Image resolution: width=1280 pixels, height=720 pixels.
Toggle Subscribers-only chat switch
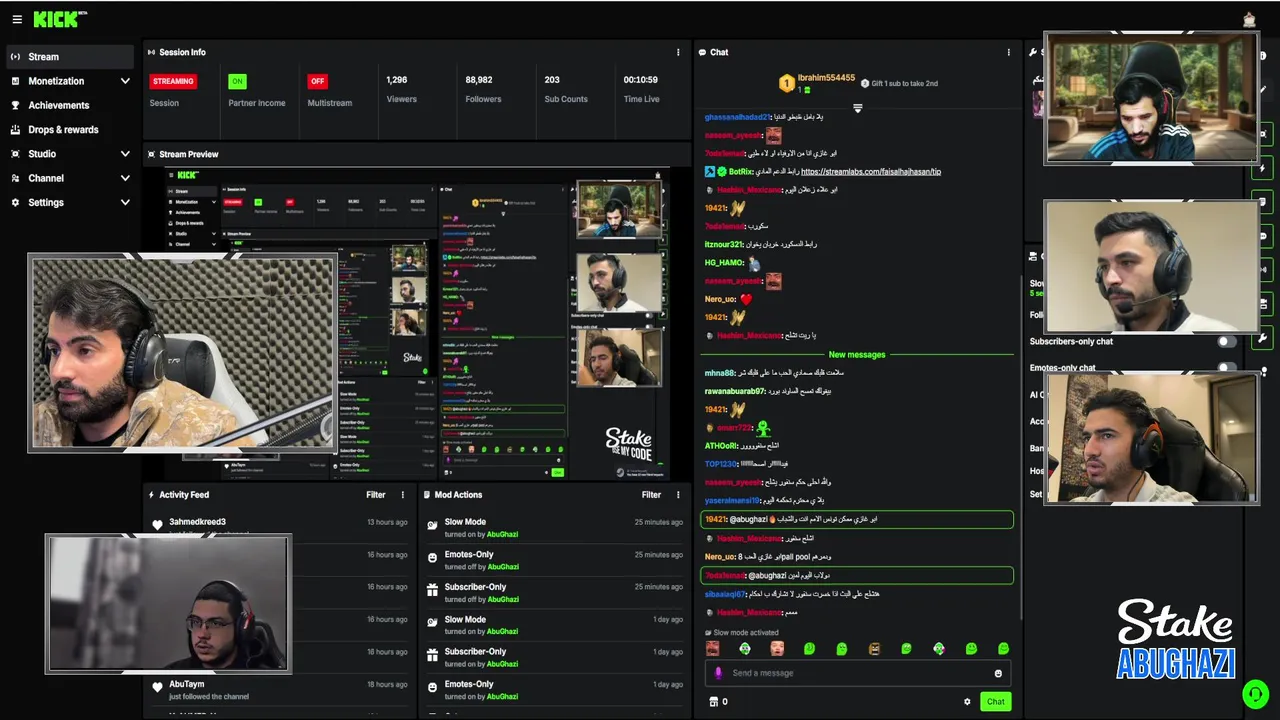[x=1226, y=341]
